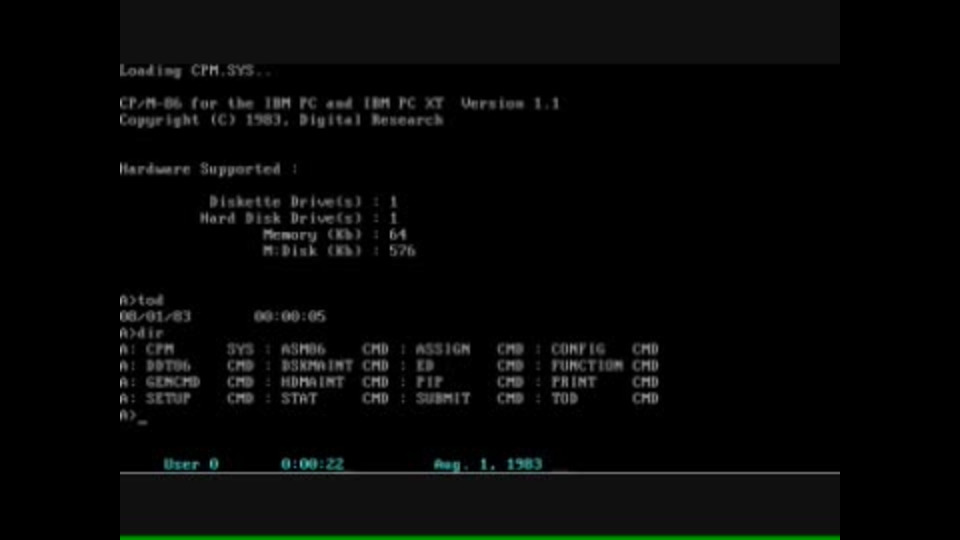960x540 pixels.
Task: Select the 'M:Disk (Kb) : 576' line
Action: (339, 251)
